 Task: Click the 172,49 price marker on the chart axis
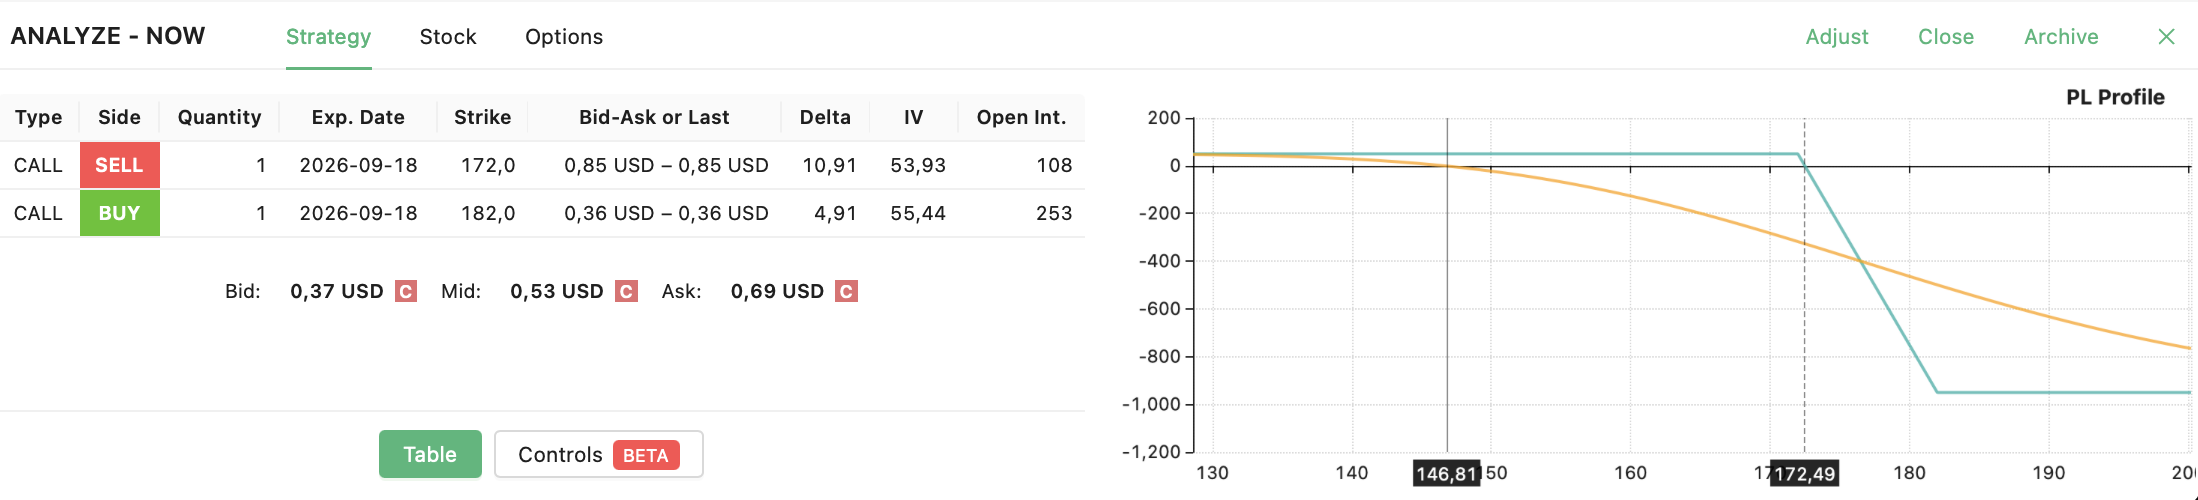pos(1804,473)
